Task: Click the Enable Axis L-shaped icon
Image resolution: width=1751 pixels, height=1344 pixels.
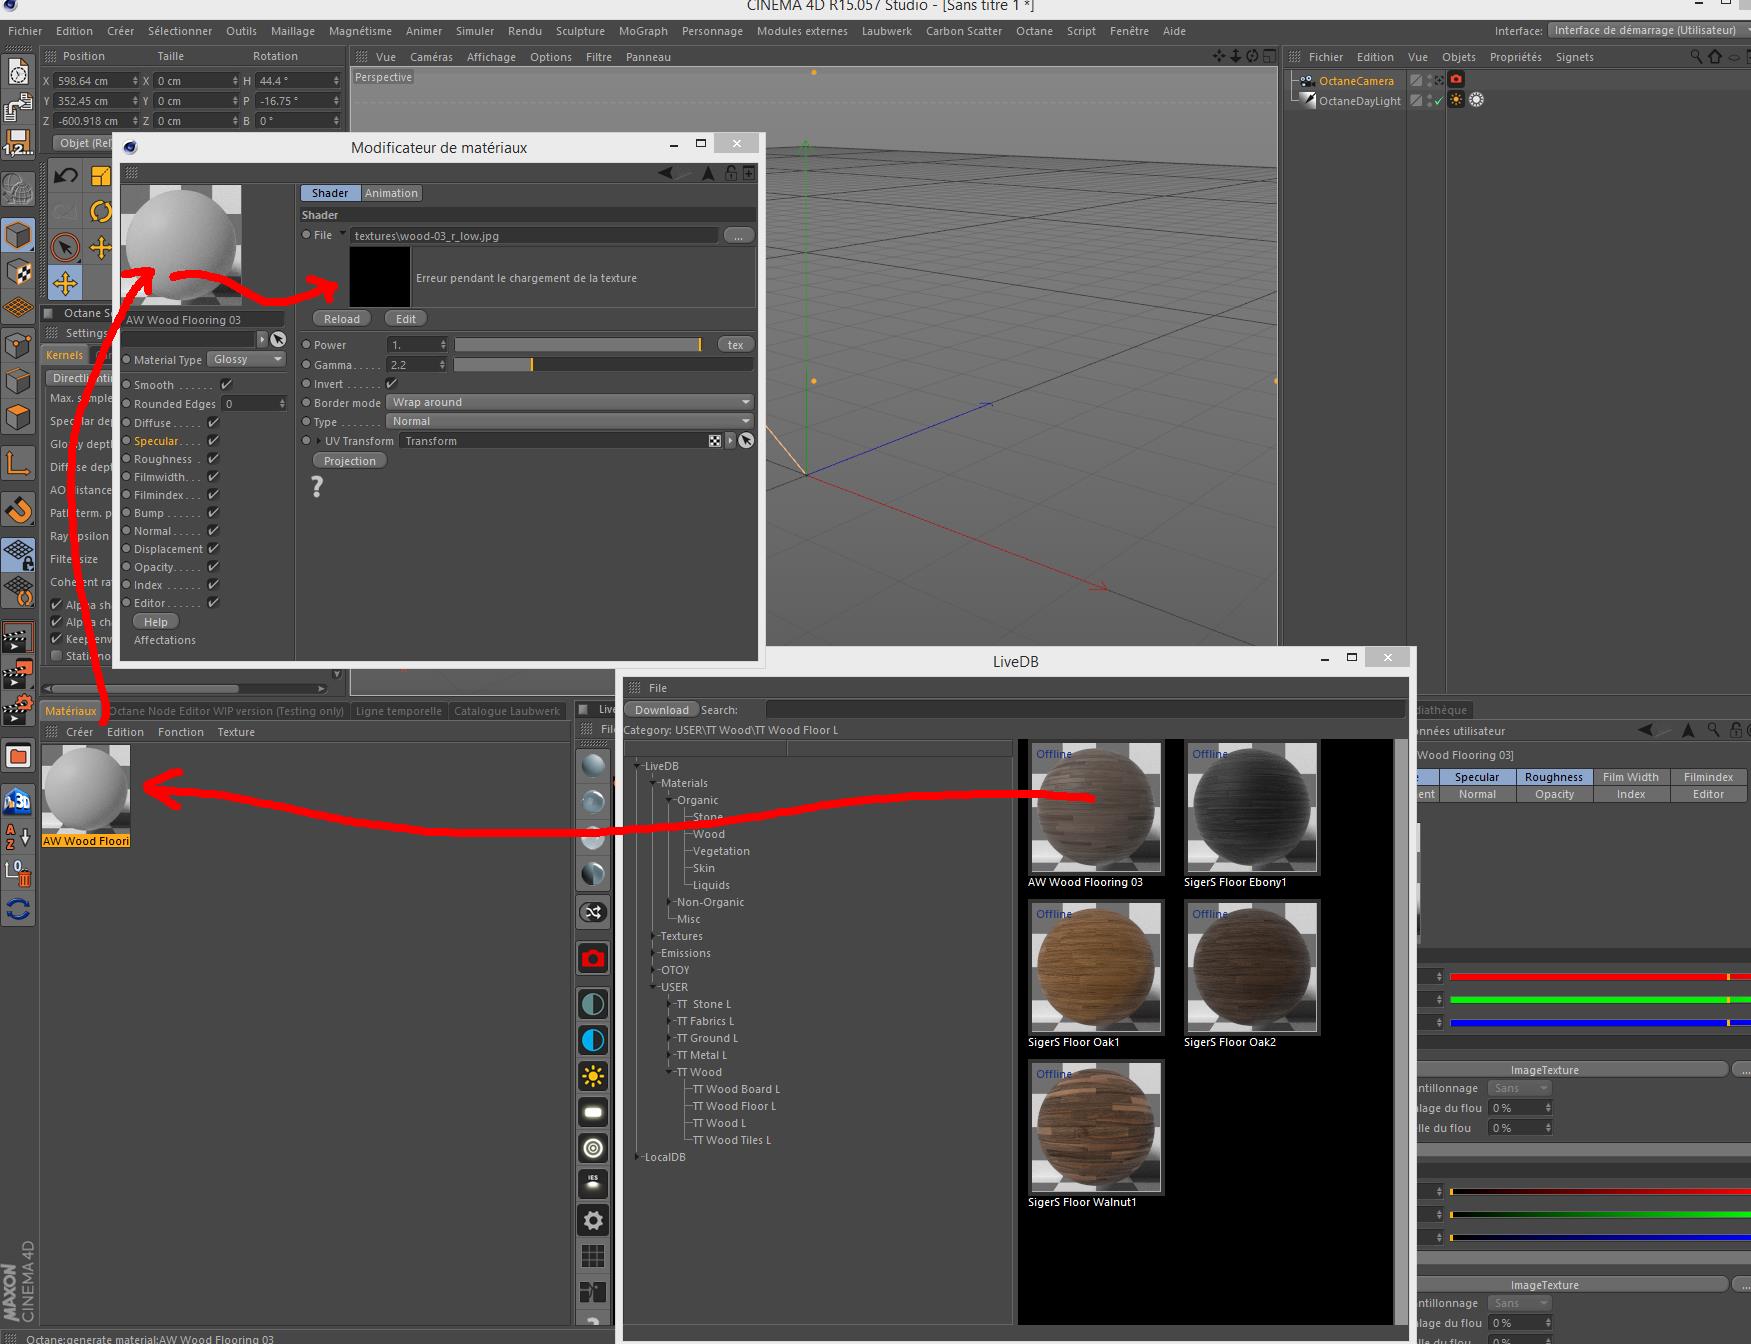Action: (18, 462)
